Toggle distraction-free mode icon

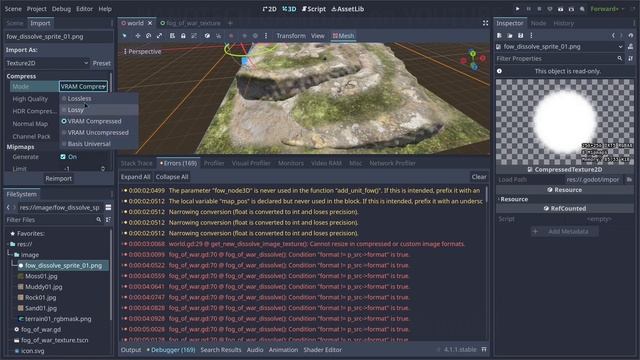[485, 23]
